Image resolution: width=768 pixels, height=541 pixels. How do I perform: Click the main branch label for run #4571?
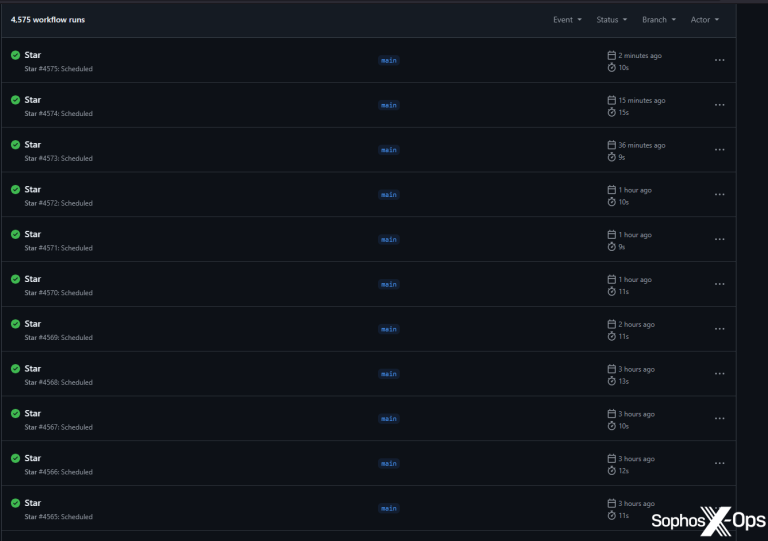pos(388,240)
